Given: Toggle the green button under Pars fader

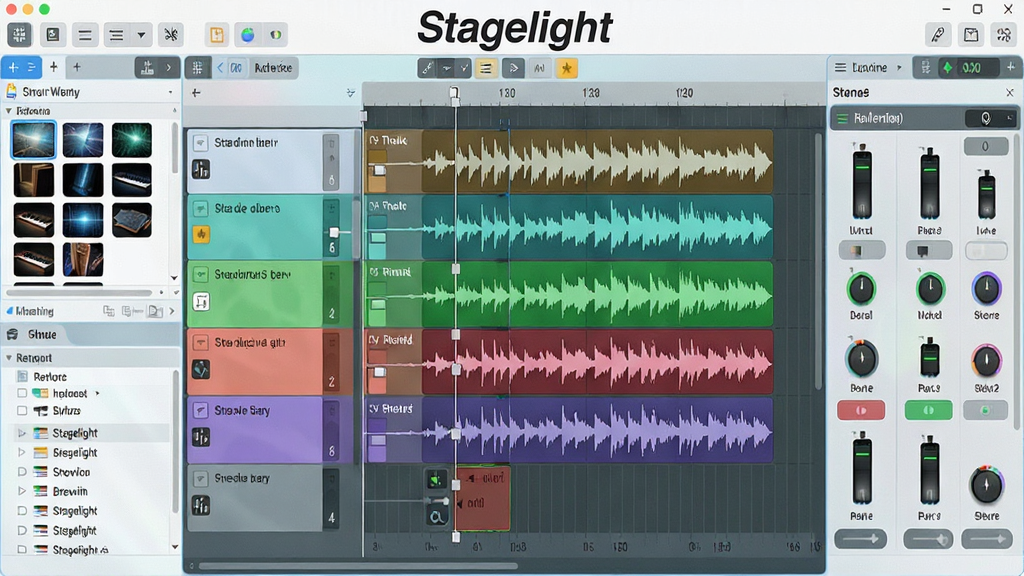Looking at the screenshot, I should click(x=928, y=410).
